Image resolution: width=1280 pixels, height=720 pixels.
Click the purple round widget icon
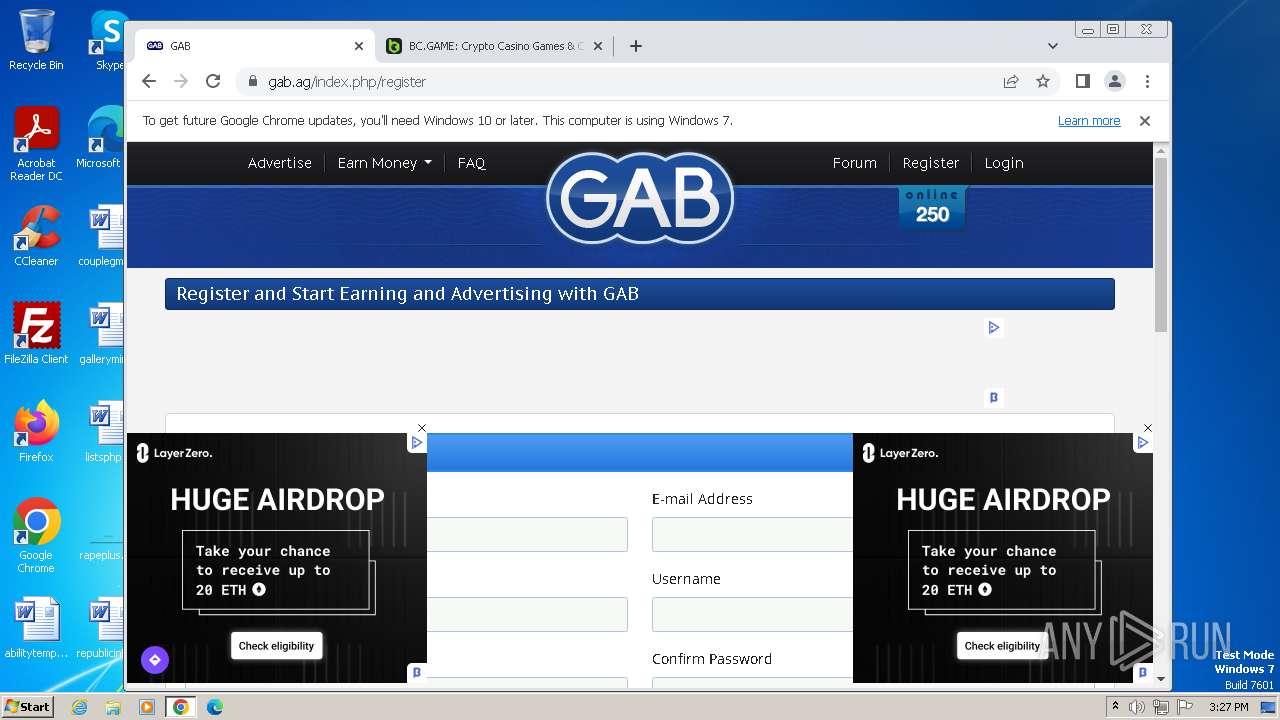[x=154, y=660]
